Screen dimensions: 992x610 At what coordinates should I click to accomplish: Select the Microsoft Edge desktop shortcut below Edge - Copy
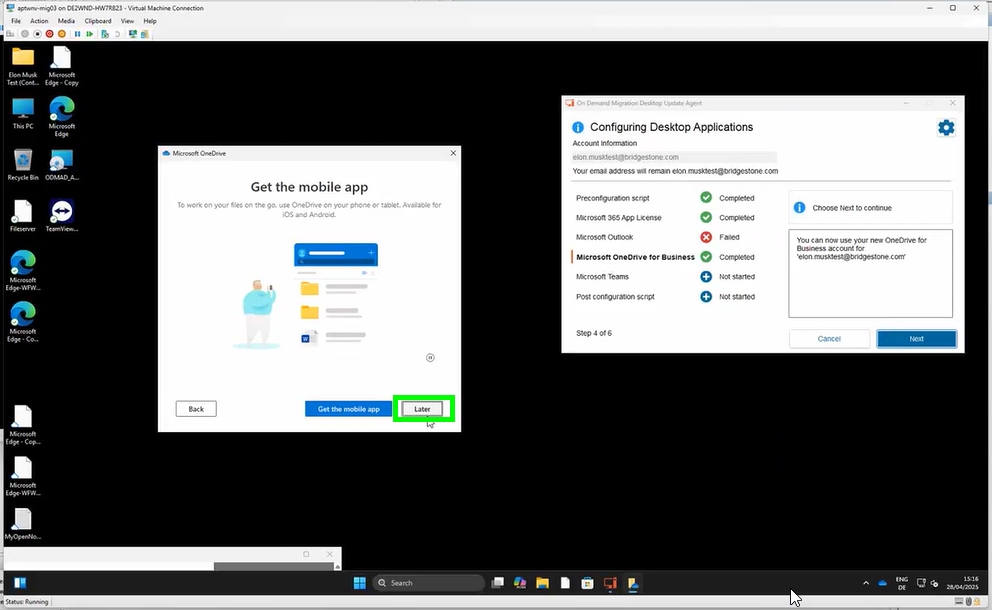tap(61, 117)
